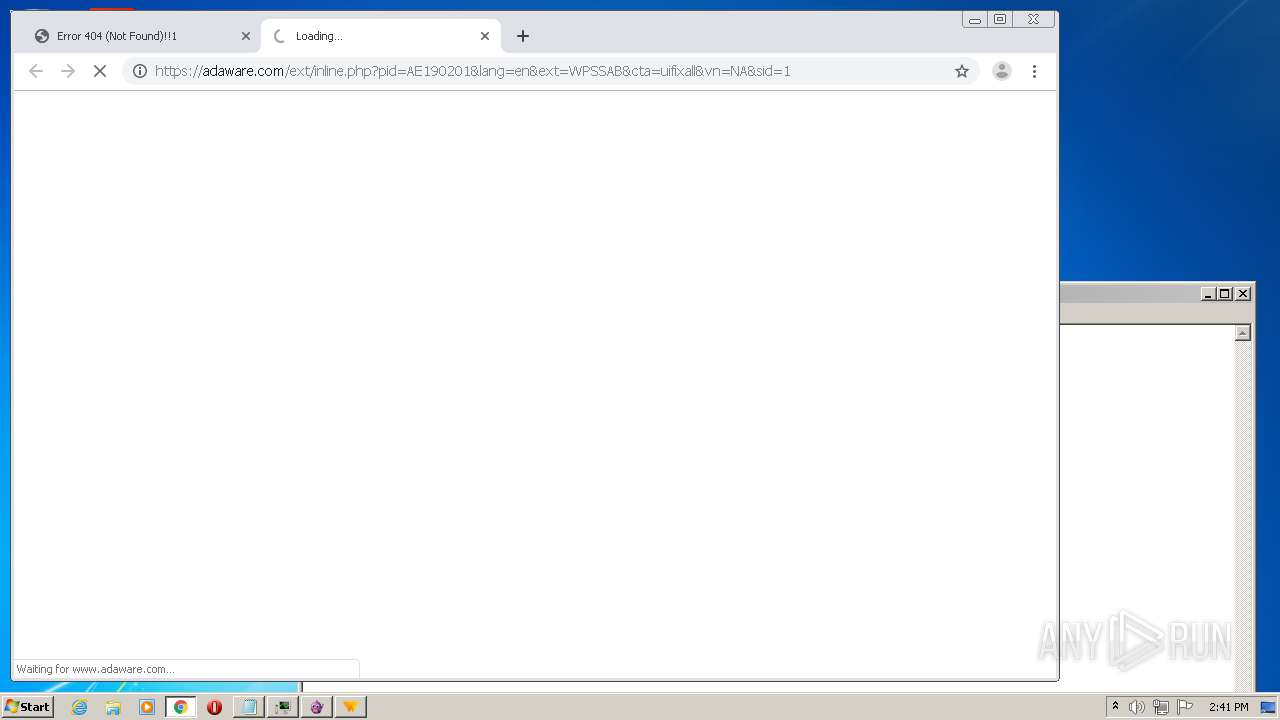The width and height of the screenshot is (1280, 720).
Task: Open Chrome's three-dot customize menu
Action: click(x=1034, y=71)
